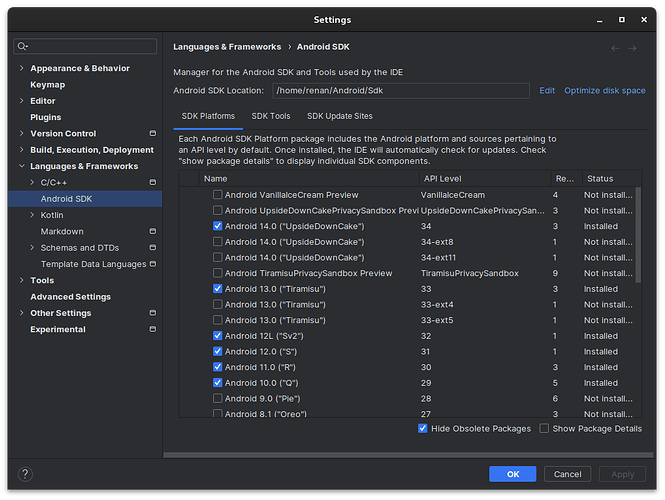Viewport: 665px width, 500px height.
Task: Expand the Kotlin subsection chevron
Action: (x=32, y=215)
